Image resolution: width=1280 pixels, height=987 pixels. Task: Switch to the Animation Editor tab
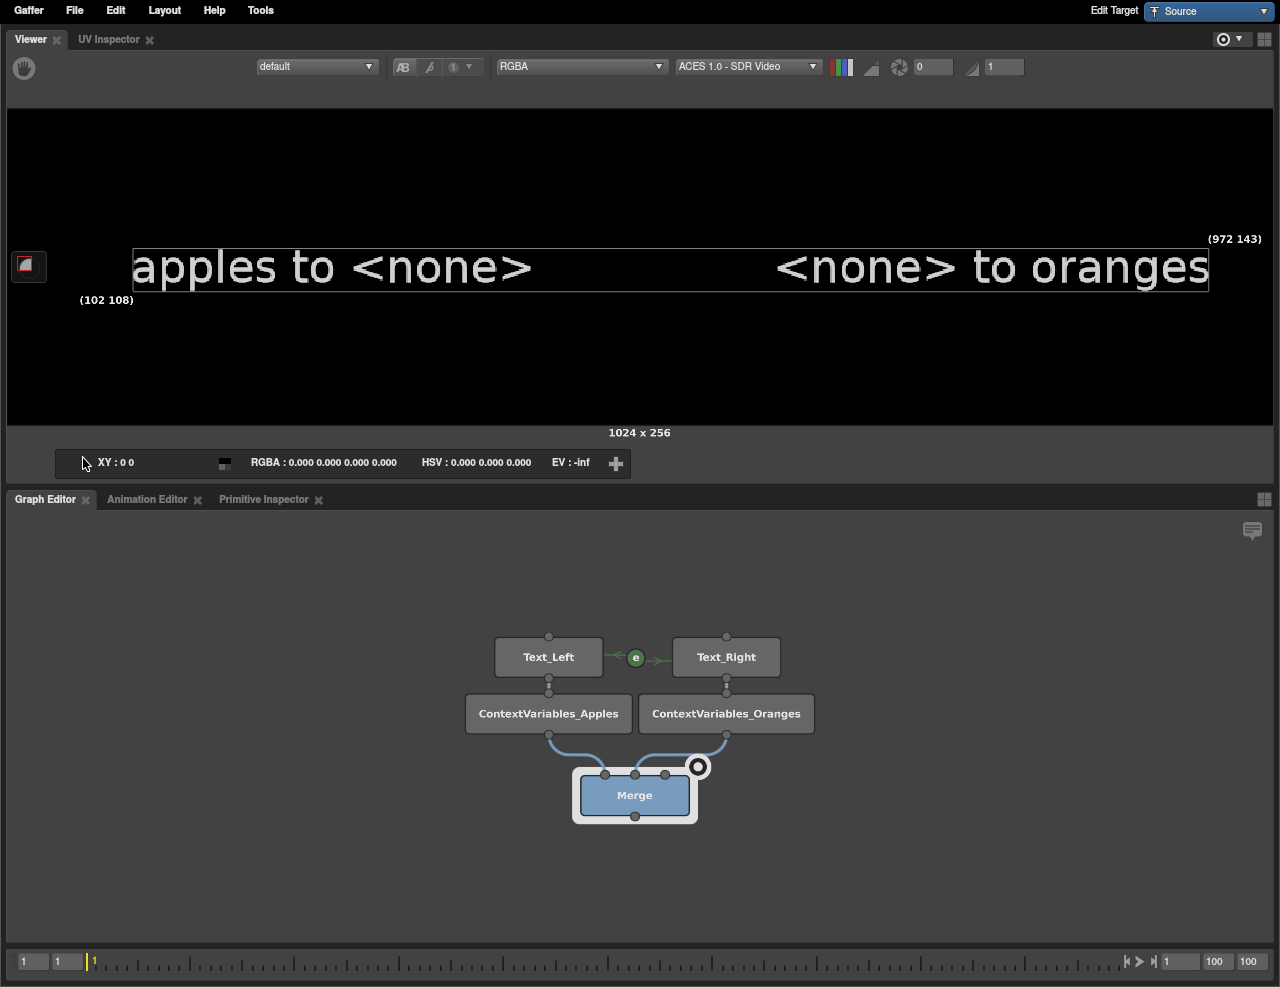[147, 499]
